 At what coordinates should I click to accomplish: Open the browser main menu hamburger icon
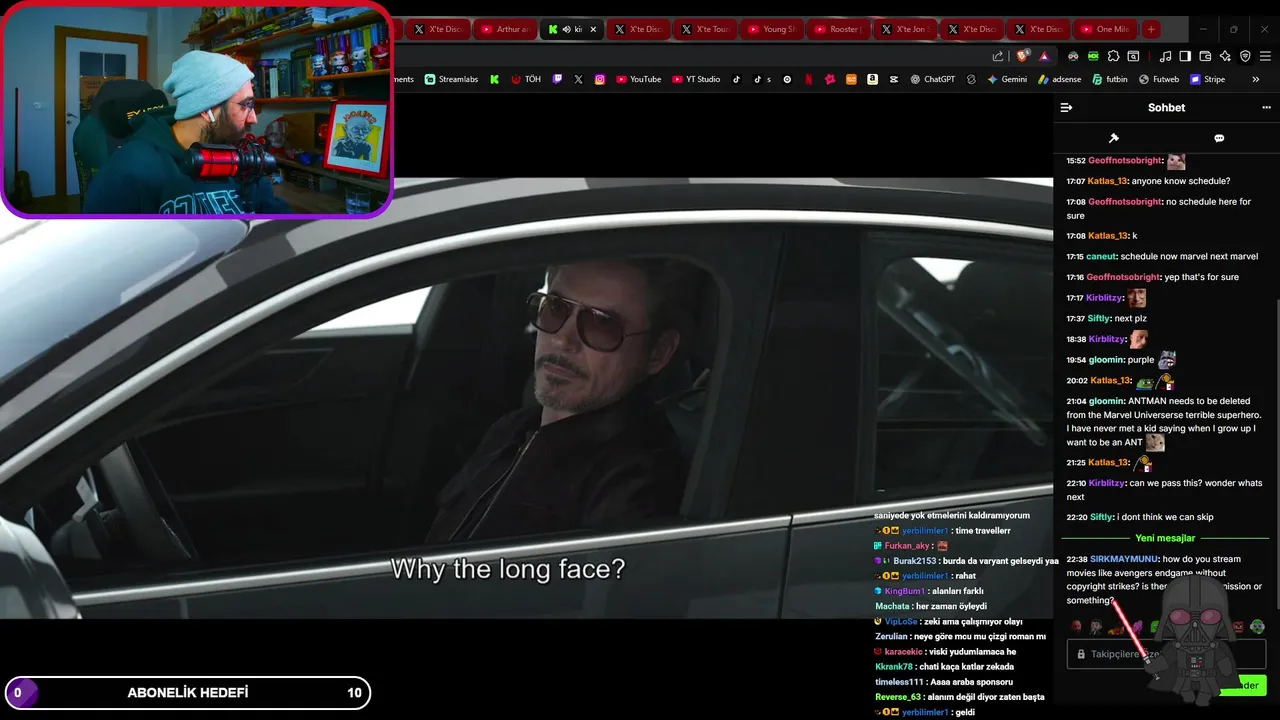click(1265, 56)
